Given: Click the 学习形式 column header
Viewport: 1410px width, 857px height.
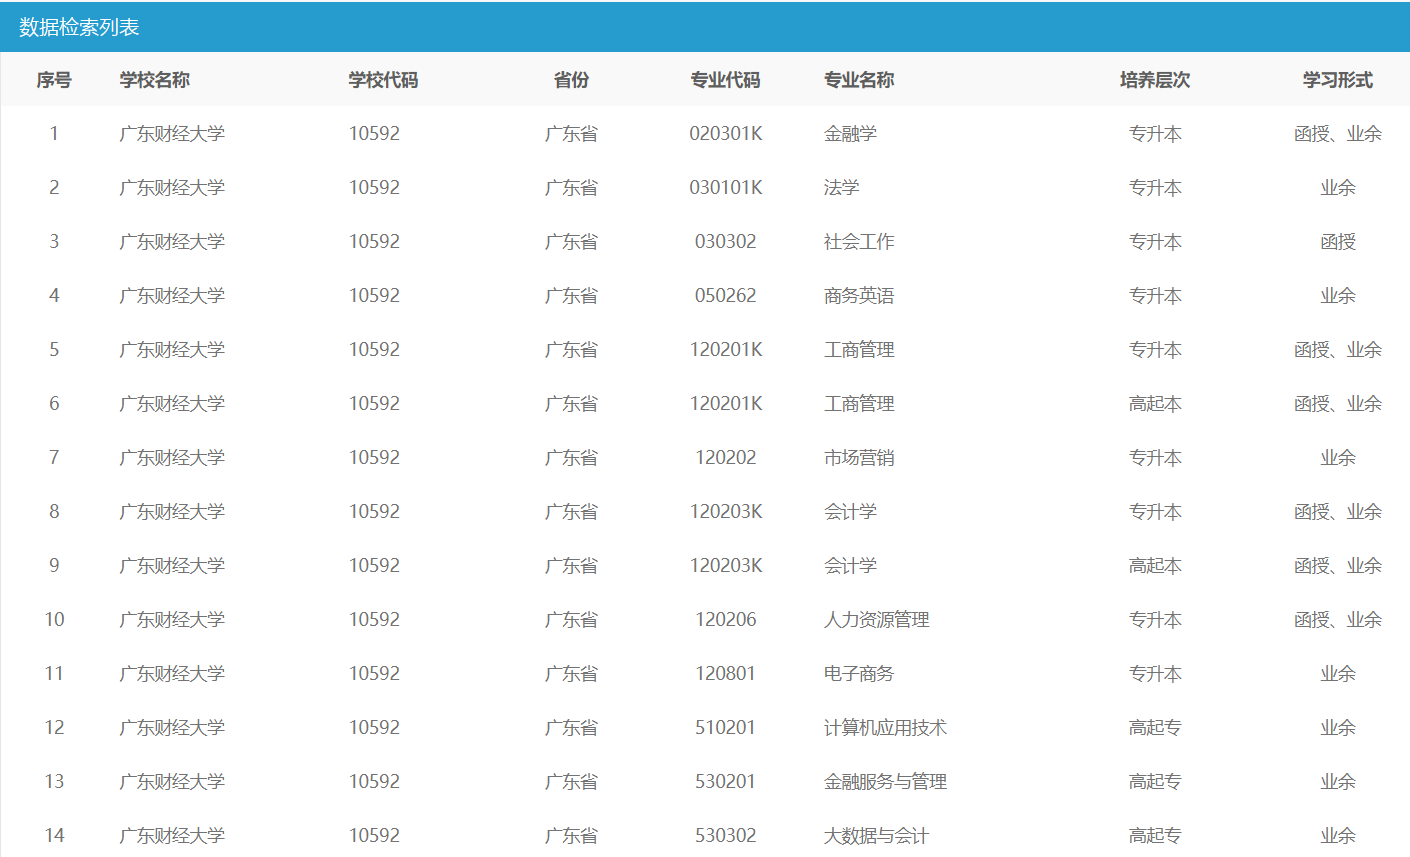Looking at the screenshot, I should [1338, 80].
